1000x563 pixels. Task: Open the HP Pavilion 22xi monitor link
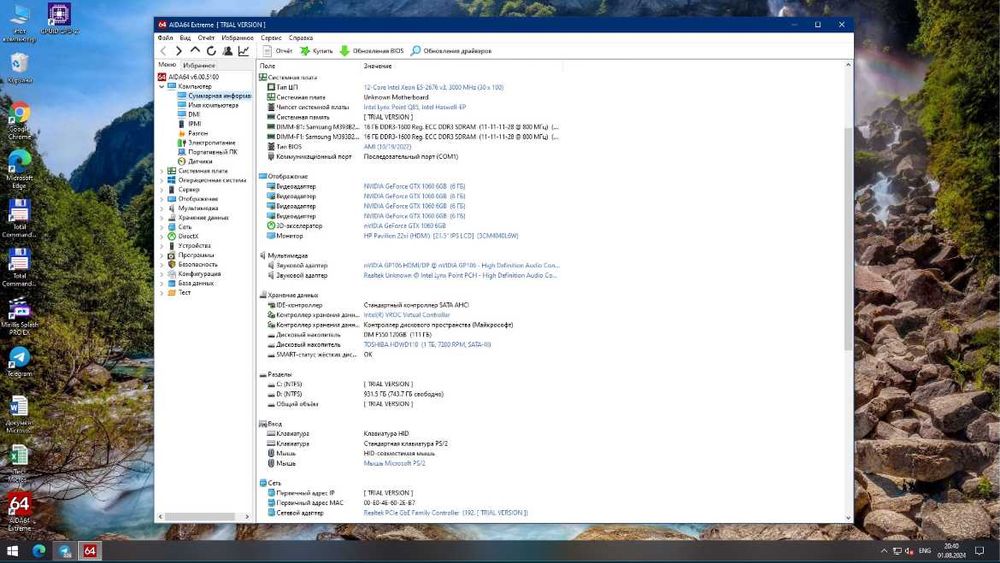click(441, 236)
